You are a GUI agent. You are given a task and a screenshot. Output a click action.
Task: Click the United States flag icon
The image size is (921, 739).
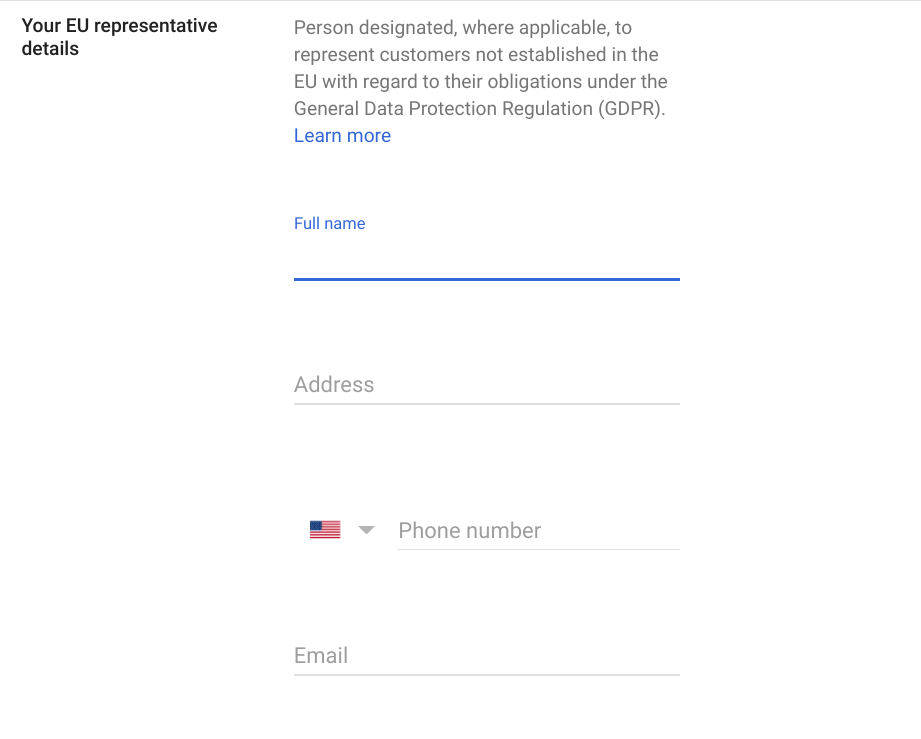(x=325, y=530)
